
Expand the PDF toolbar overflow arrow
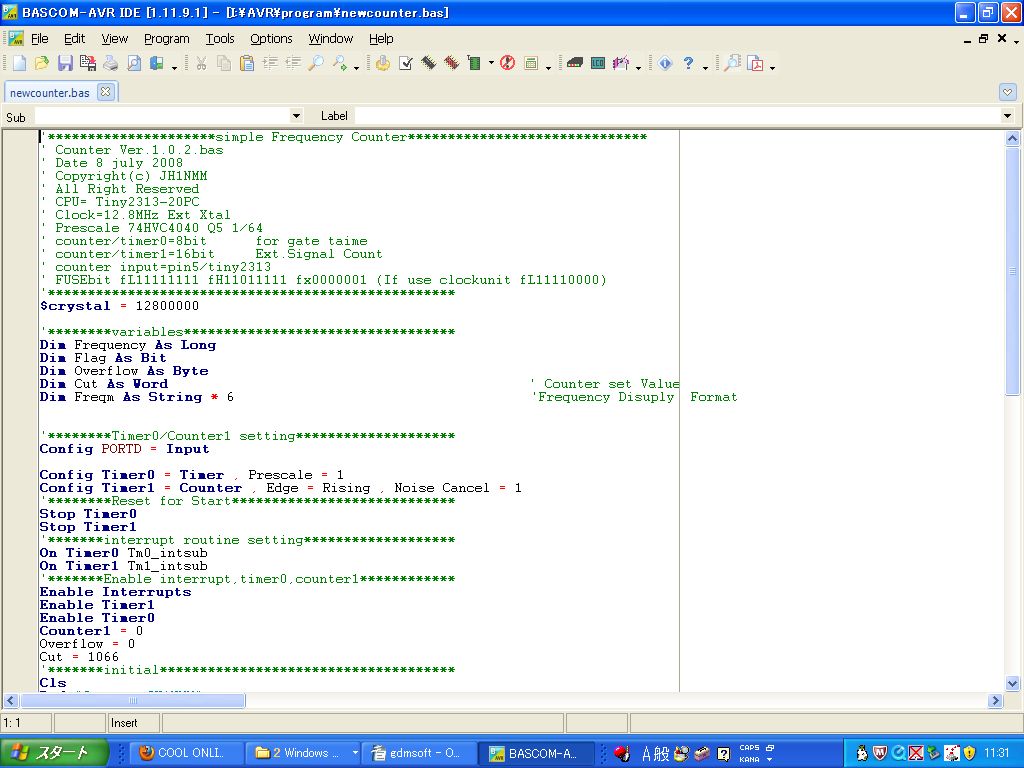(x=773, y=67)
